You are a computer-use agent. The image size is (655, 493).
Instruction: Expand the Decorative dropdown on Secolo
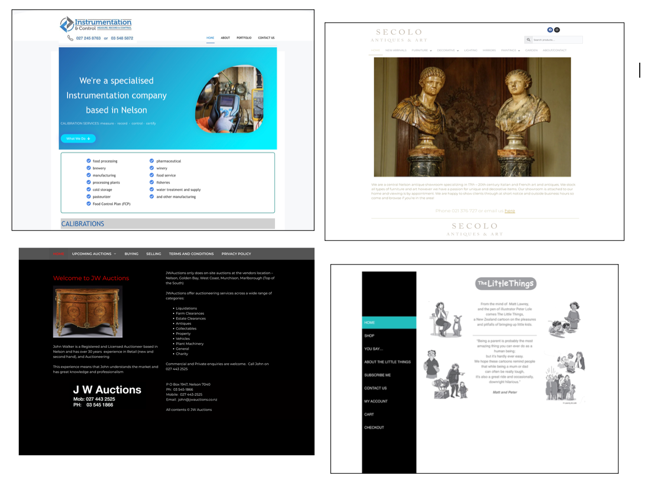[446, 50]
